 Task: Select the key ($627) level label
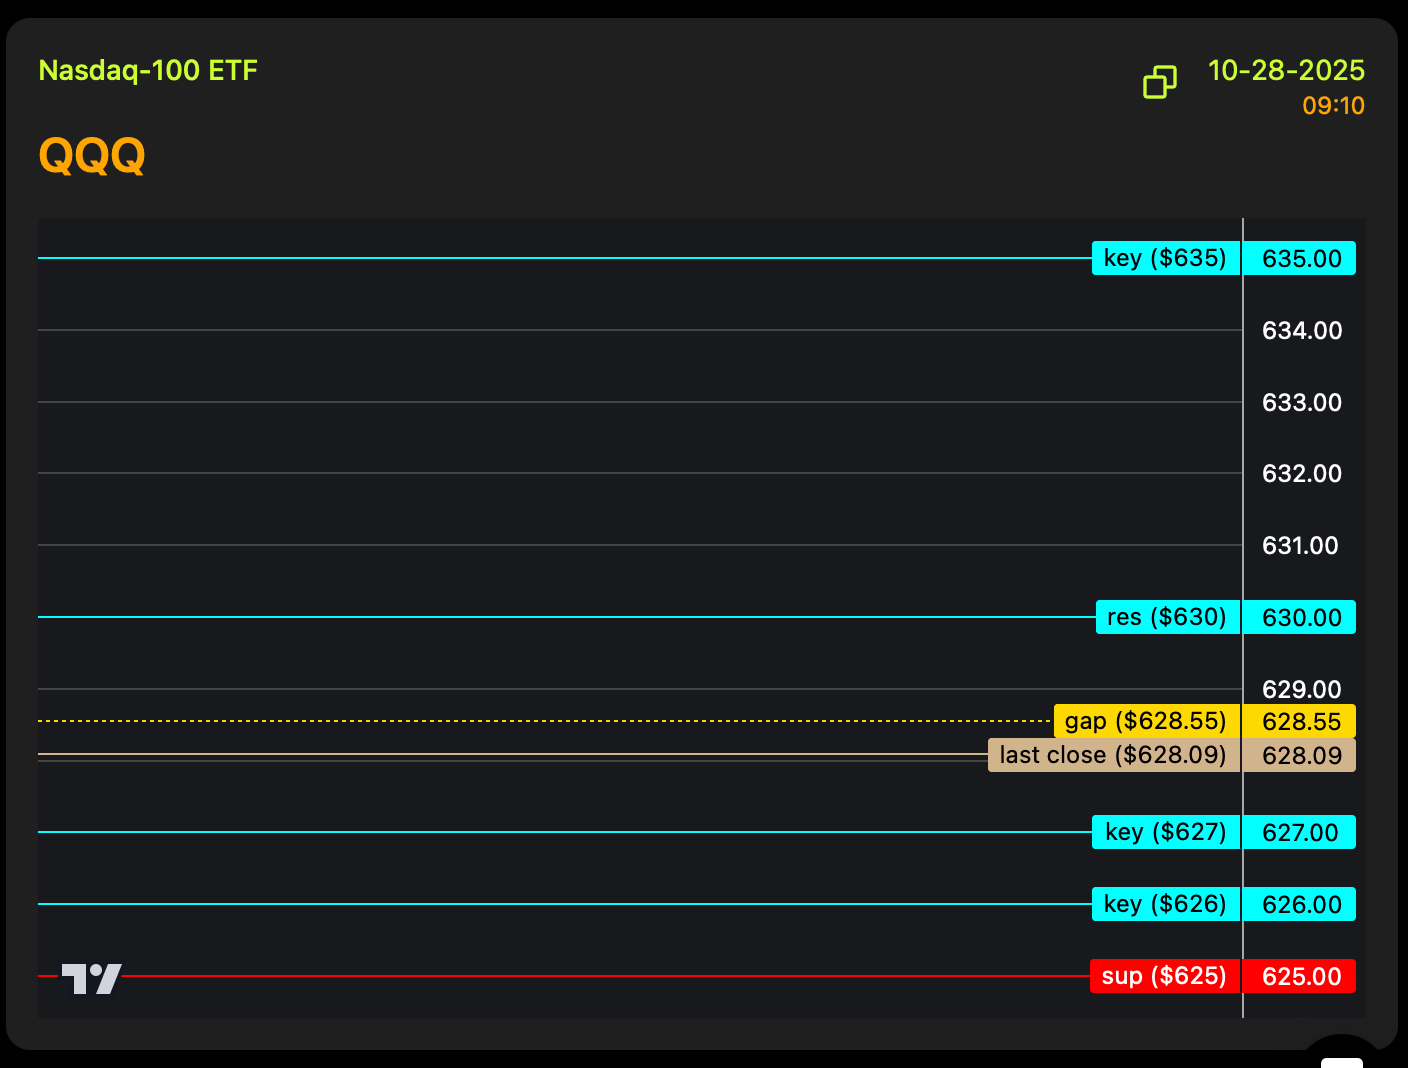(x=1165, y=832)
